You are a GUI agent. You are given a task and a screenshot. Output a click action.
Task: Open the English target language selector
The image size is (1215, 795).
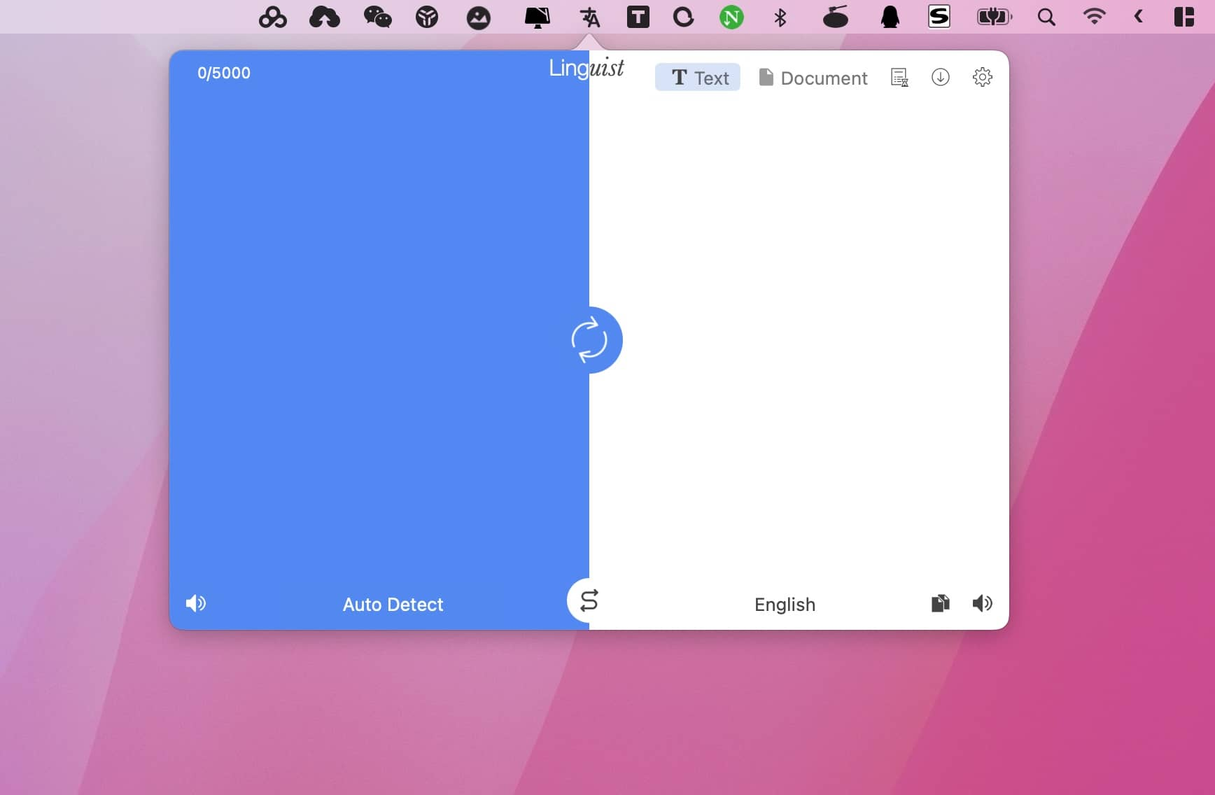(x=785, y=604)
